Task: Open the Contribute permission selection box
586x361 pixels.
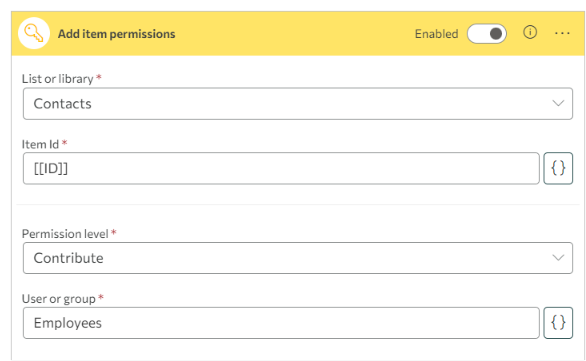Action: click(298, 258)
